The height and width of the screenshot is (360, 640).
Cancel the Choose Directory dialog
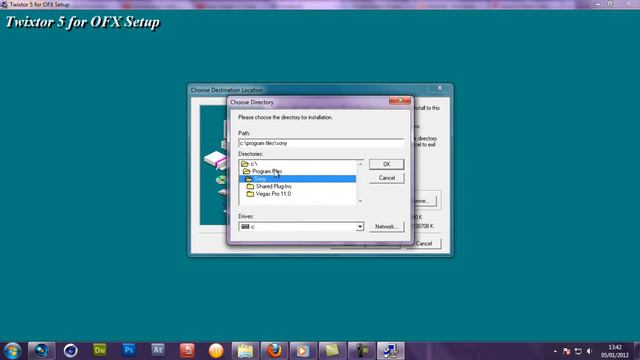pyautogui.click(x=387, y=178)
